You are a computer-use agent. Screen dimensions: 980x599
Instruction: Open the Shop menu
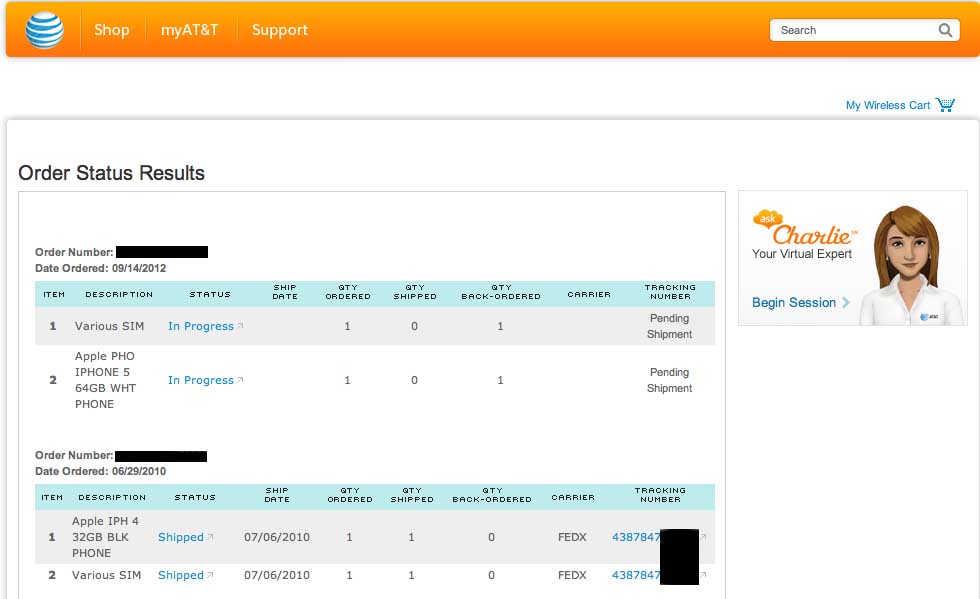[111, 30]
